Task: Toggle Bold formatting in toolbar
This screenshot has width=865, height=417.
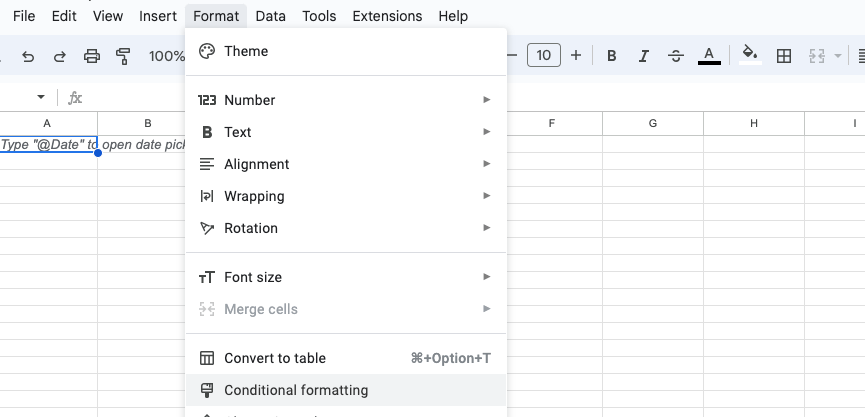Action: coord(611,55)
